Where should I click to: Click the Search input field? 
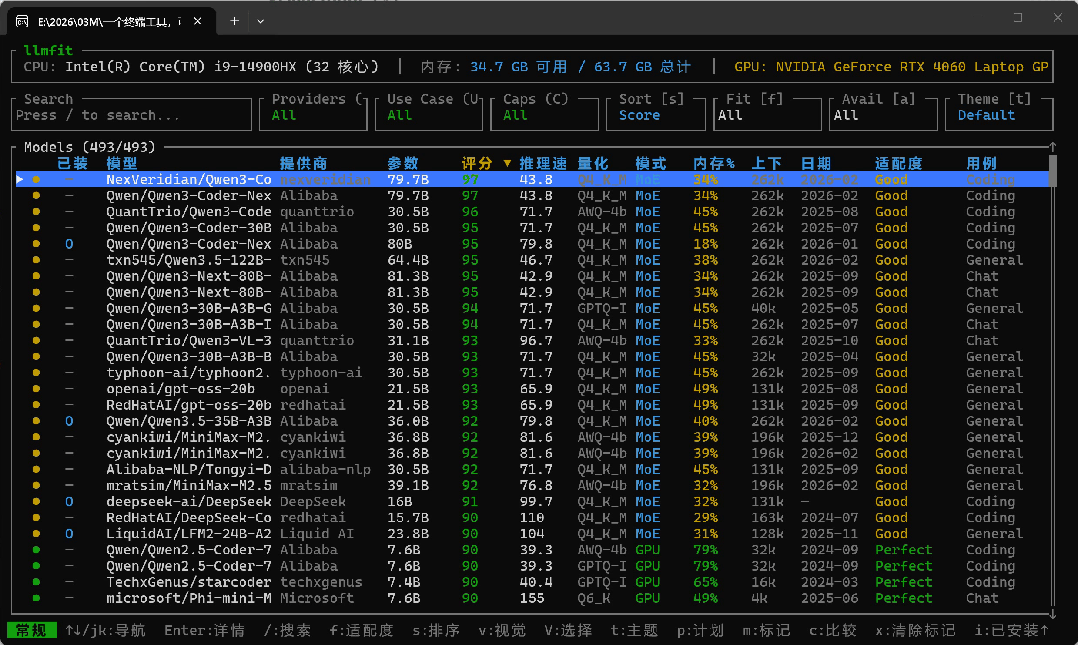pos(130,115)
